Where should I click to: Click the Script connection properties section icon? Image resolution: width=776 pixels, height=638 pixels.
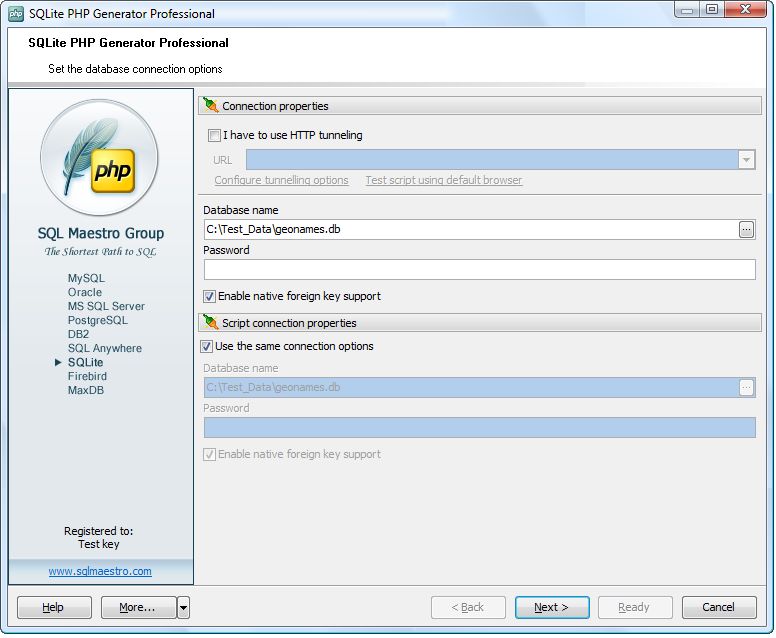(211, 322)
